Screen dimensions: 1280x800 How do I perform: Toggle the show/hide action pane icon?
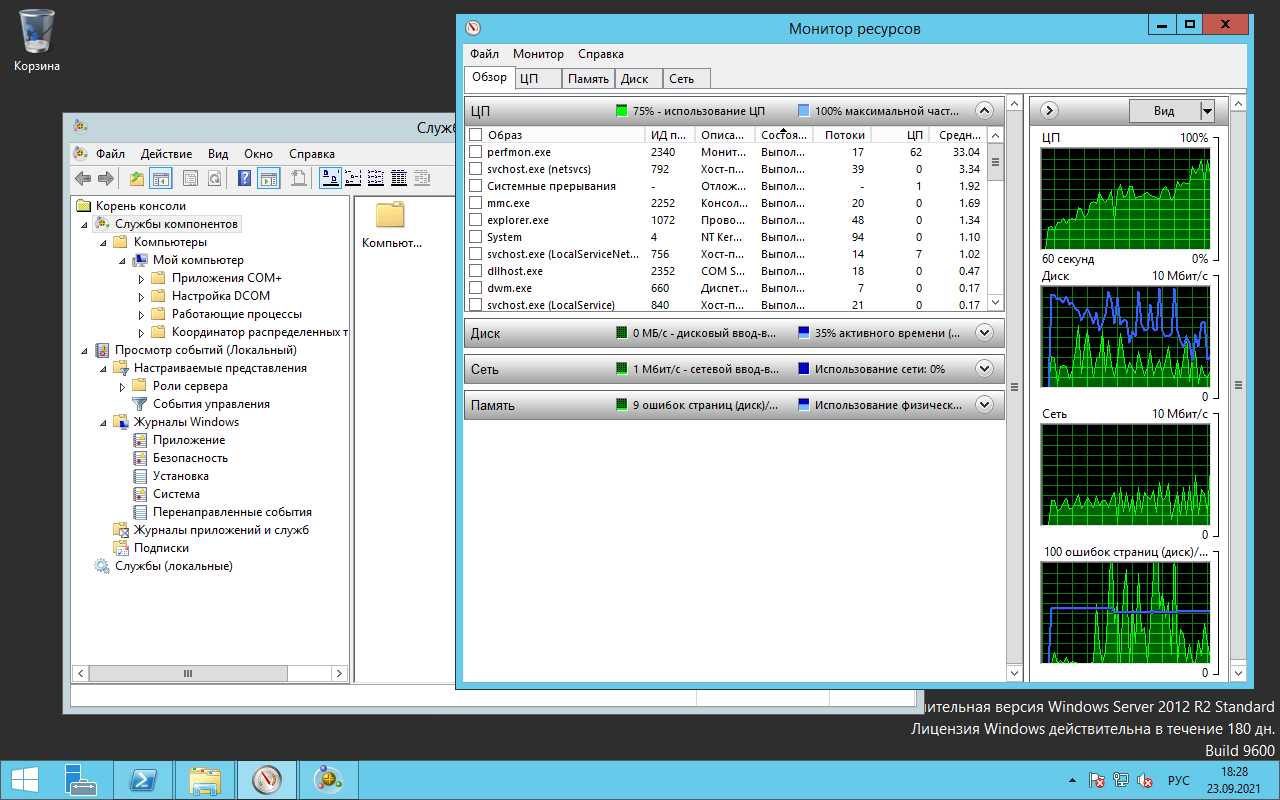coord(268,178)
